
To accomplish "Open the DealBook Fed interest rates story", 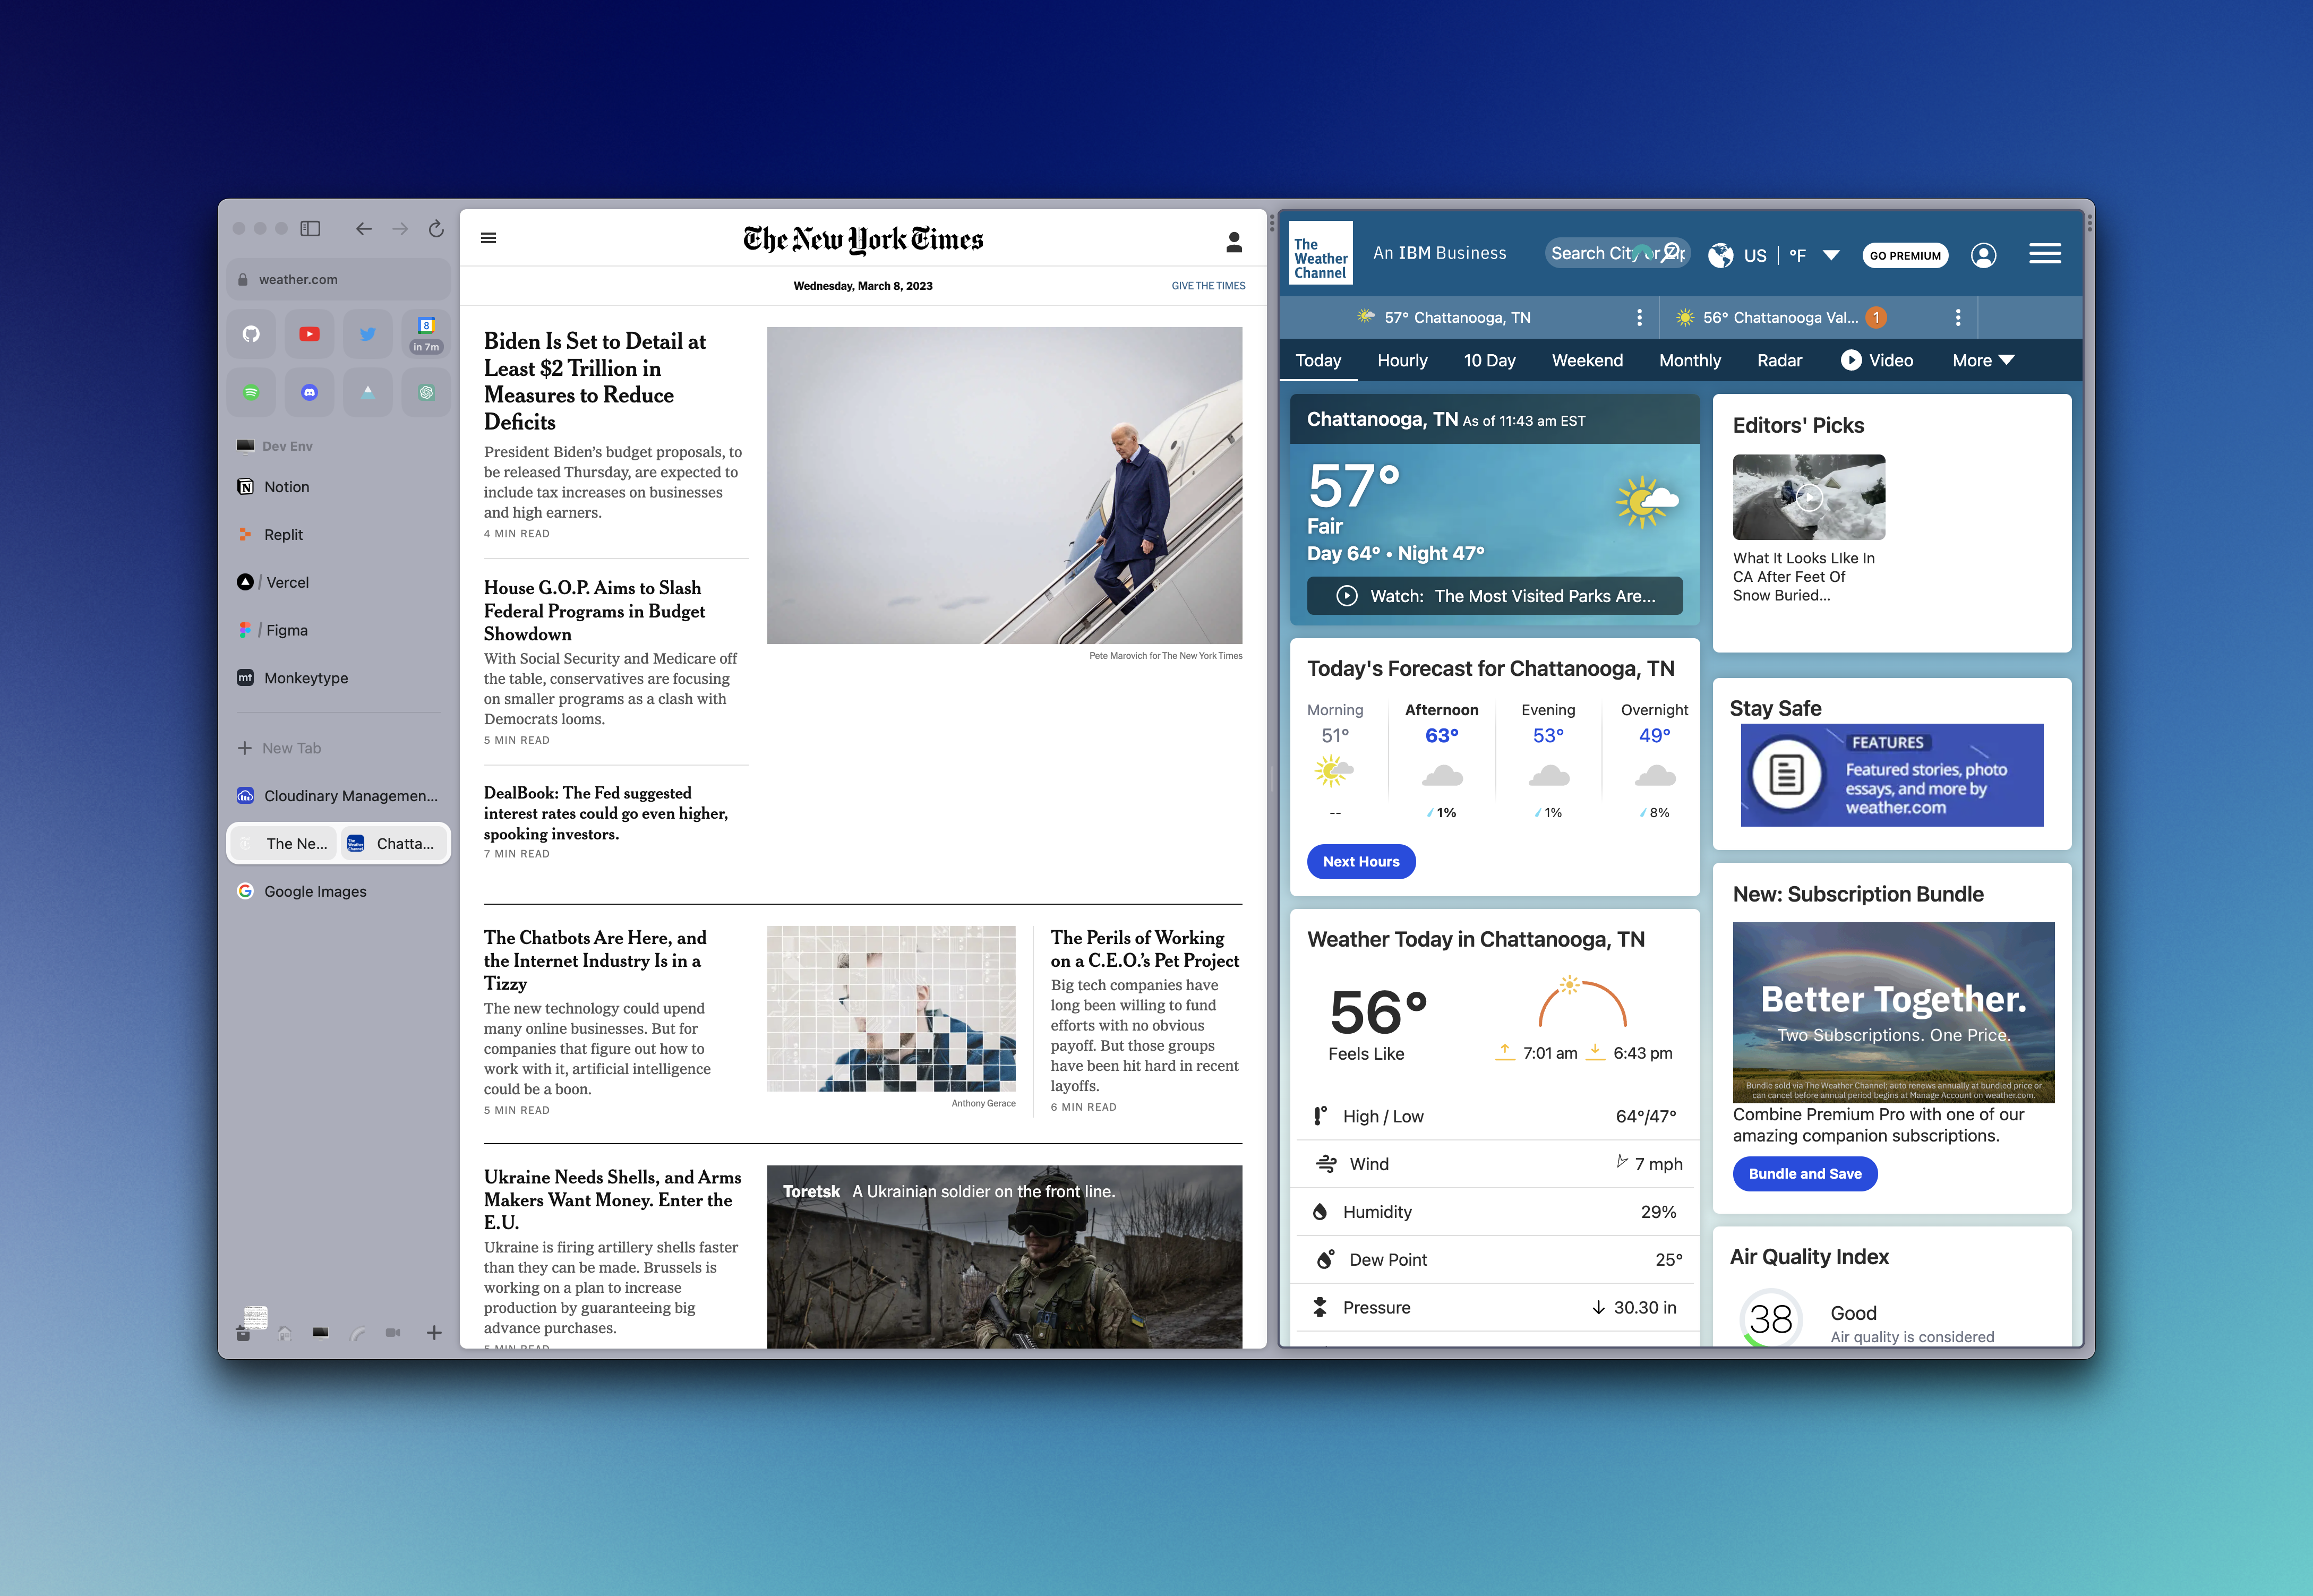I will tap(606, 813).
